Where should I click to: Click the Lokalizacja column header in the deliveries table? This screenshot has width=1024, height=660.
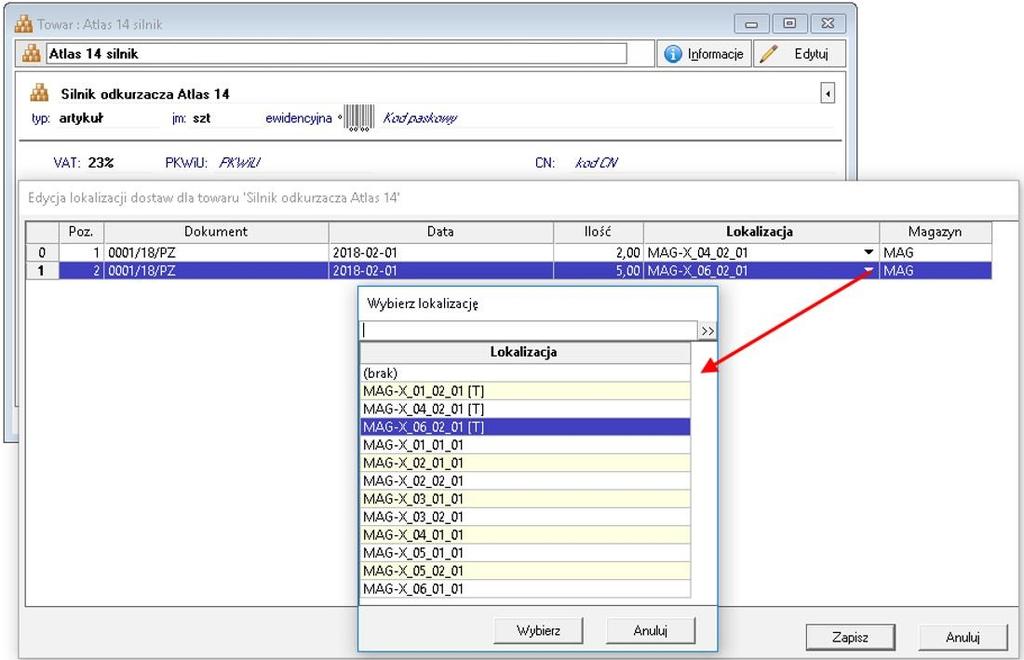(761, 231)
